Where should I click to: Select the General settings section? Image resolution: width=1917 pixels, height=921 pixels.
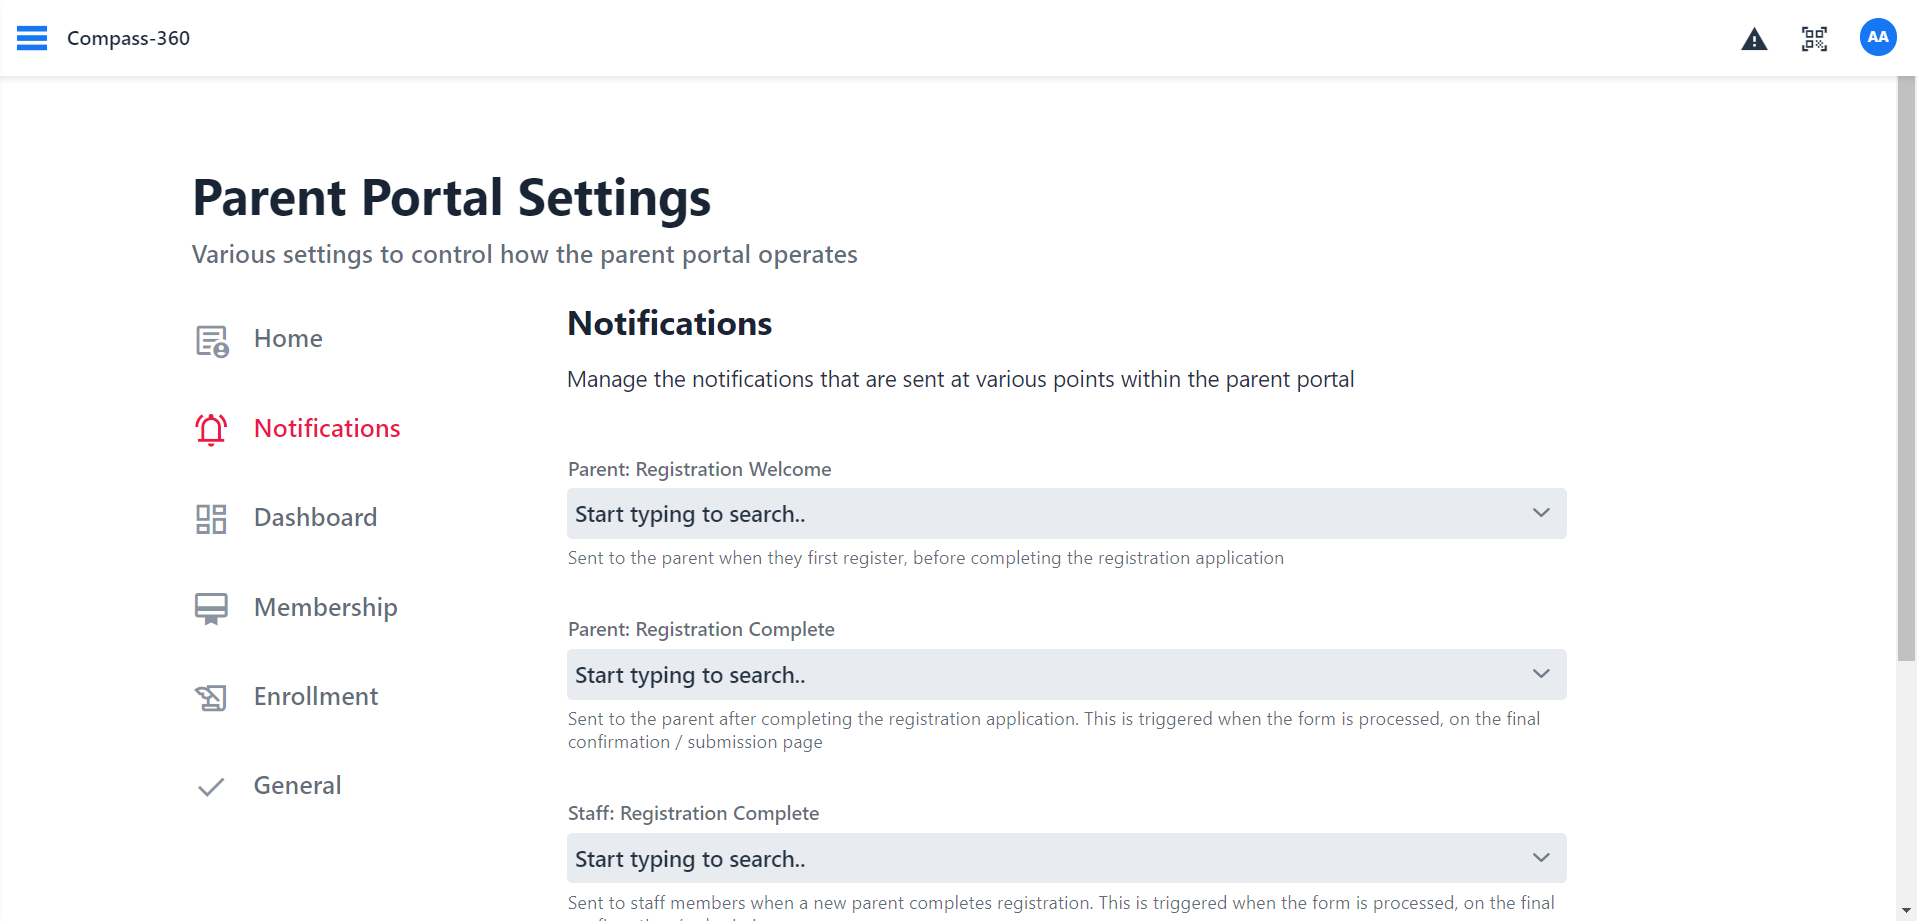click(x=297, y=785)
